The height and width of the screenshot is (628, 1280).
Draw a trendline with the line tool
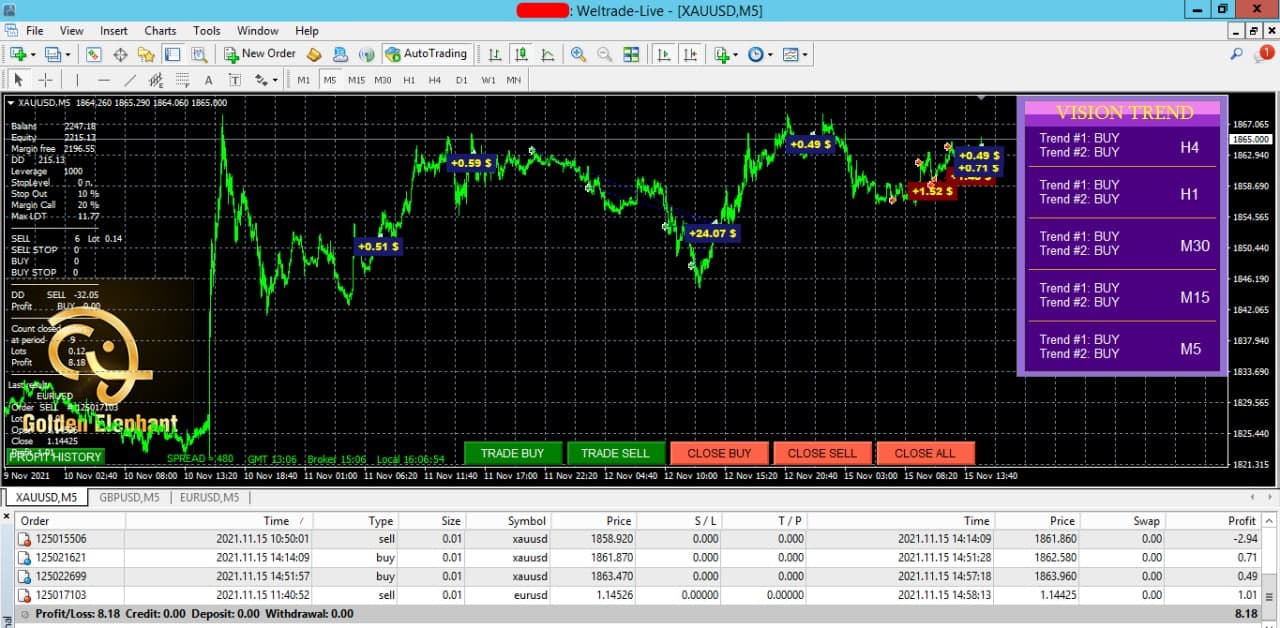(x=130, y=80)
